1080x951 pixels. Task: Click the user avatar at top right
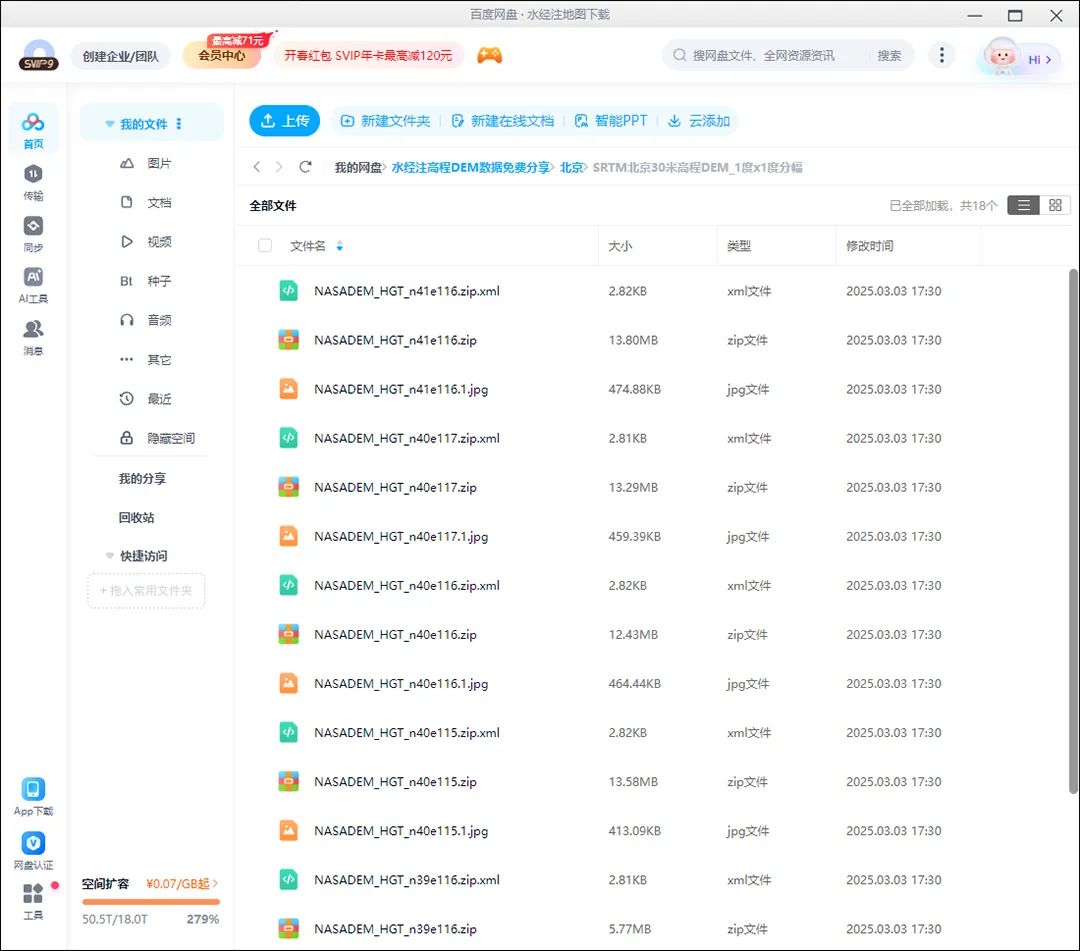pos(1001,56)
